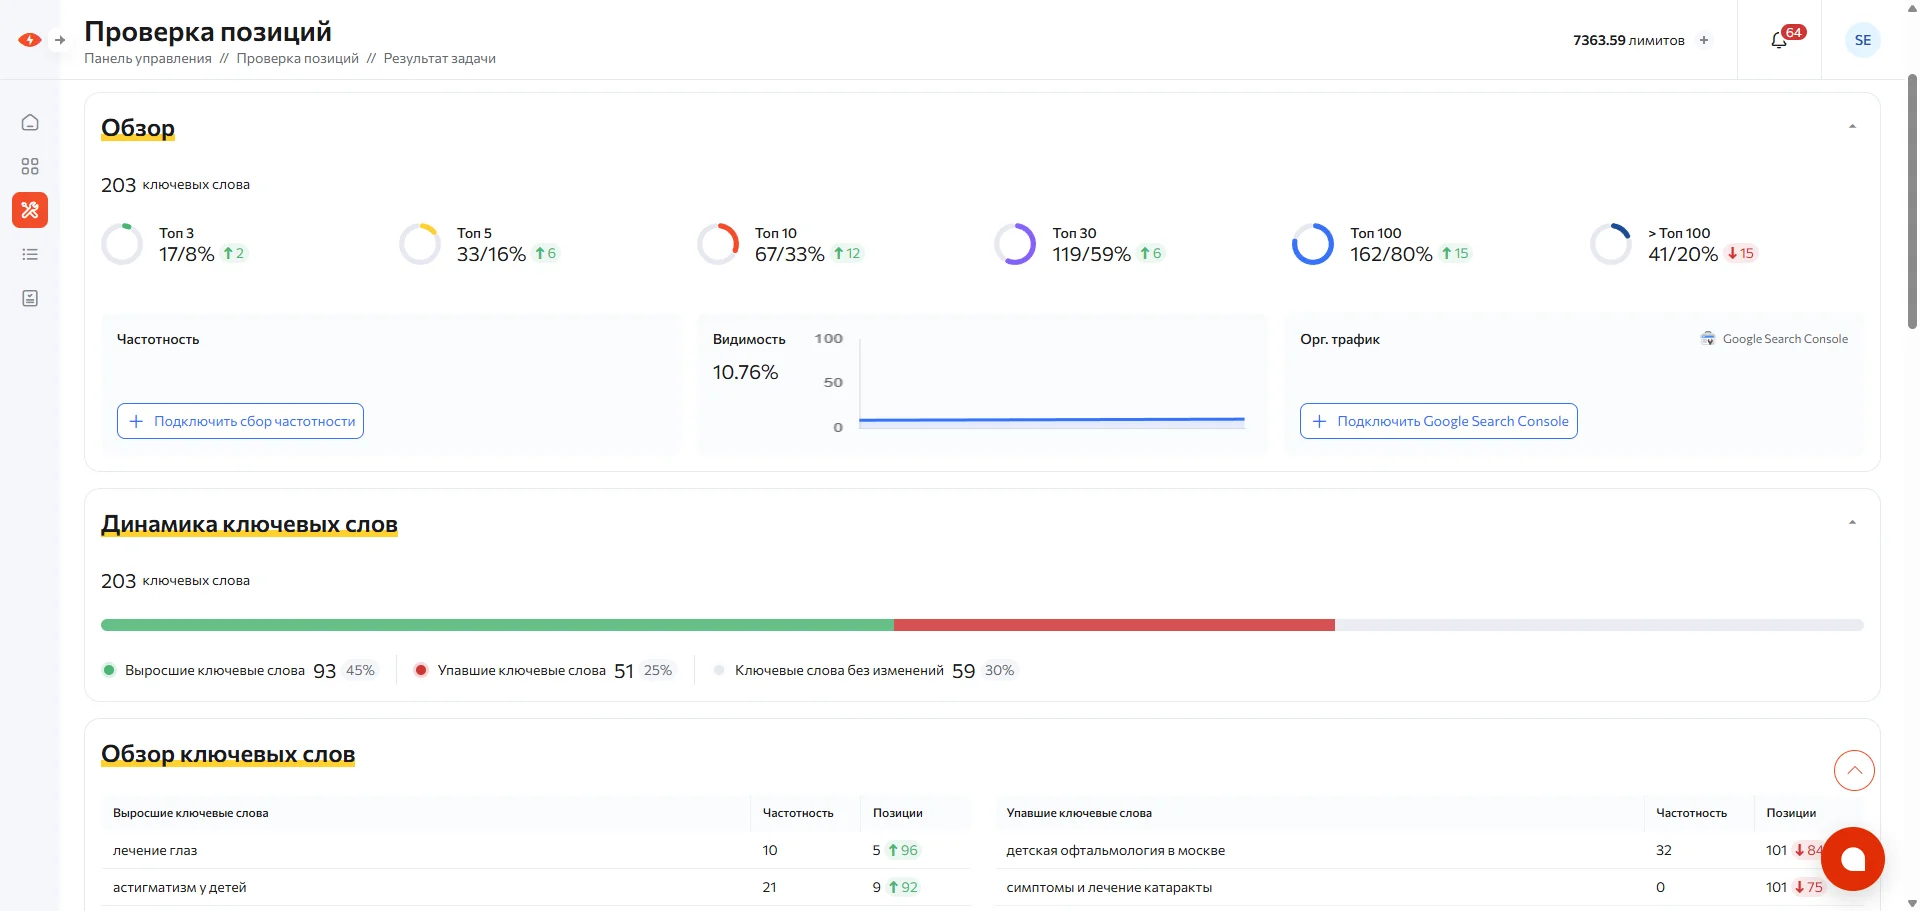Click the Видимость 10.76% value
Screen dimensions: 1920x911
(745, 372)
